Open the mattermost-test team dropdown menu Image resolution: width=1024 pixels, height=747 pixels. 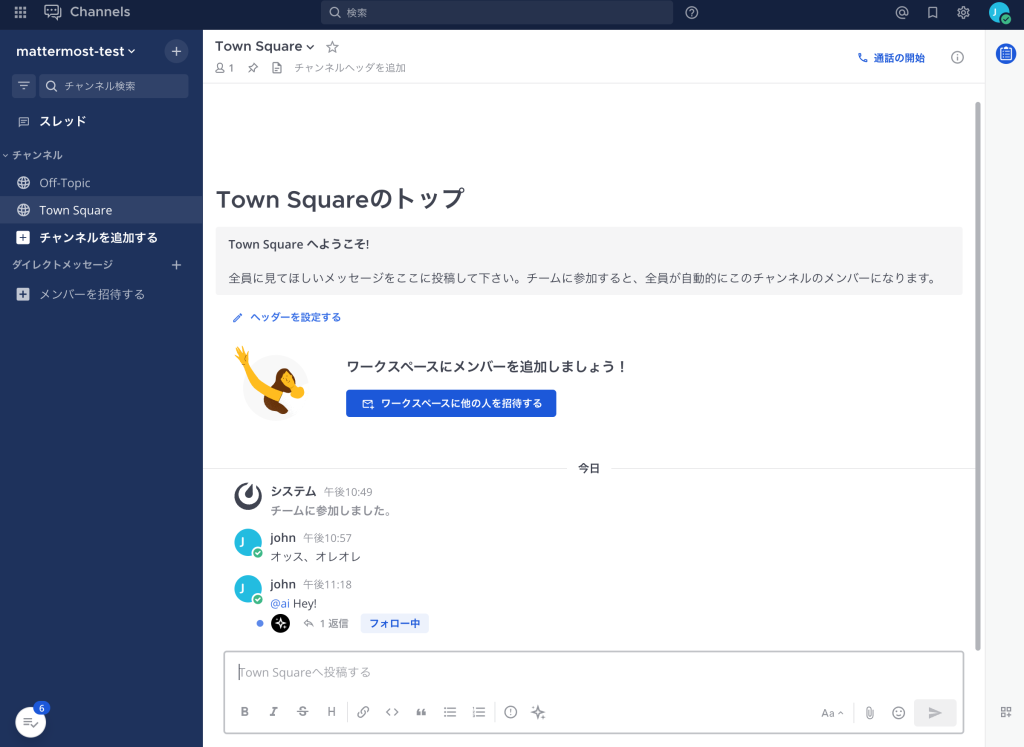click(76, 51)
